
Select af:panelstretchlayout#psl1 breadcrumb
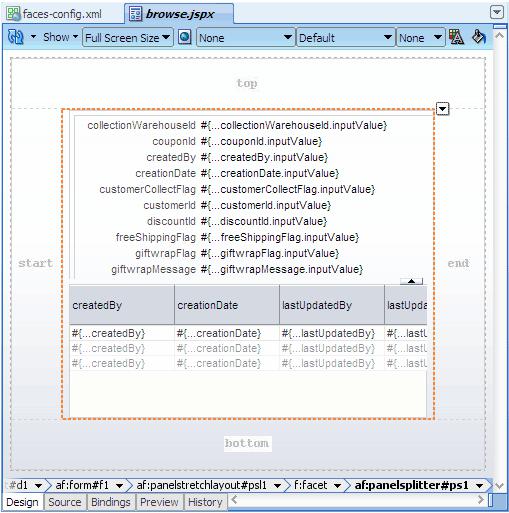tap(202, 485)
